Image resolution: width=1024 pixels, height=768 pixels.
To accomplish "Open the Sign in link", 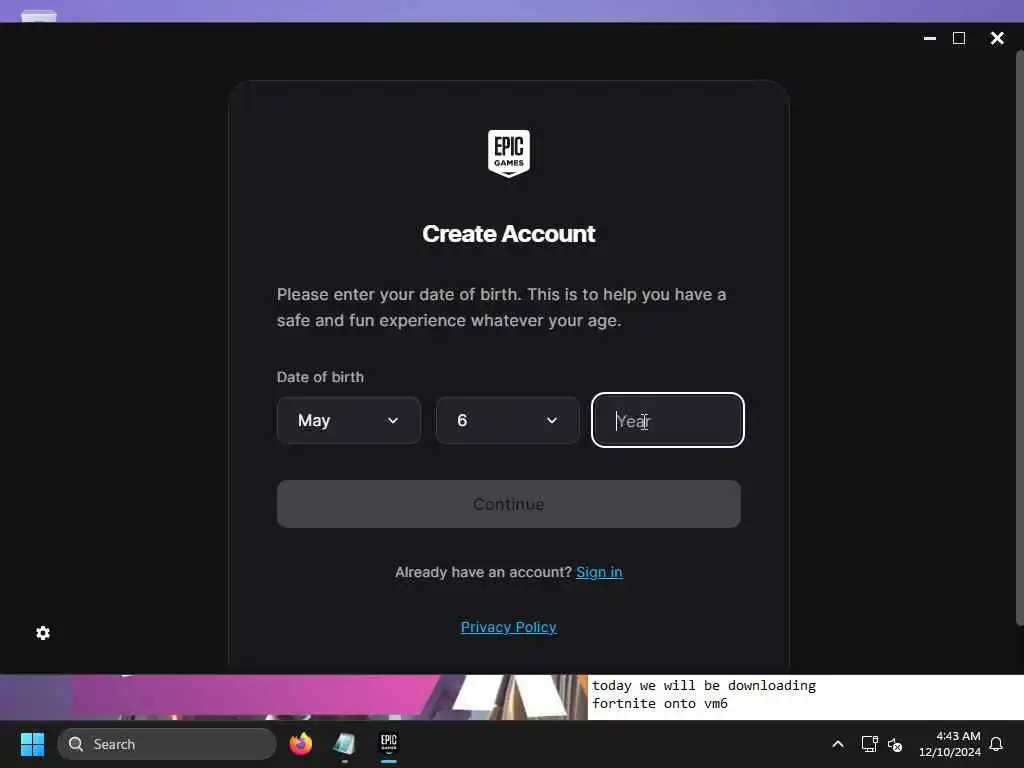I will click(599, 572).
